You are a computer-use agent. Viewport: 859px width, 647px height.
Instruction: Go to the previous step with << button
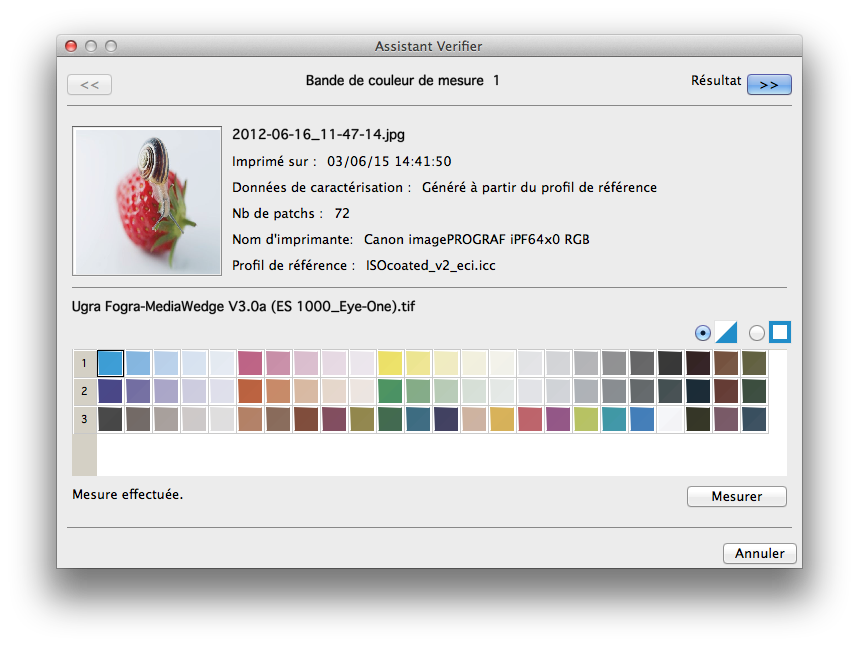pyautogui.click(x=89, y=85)
